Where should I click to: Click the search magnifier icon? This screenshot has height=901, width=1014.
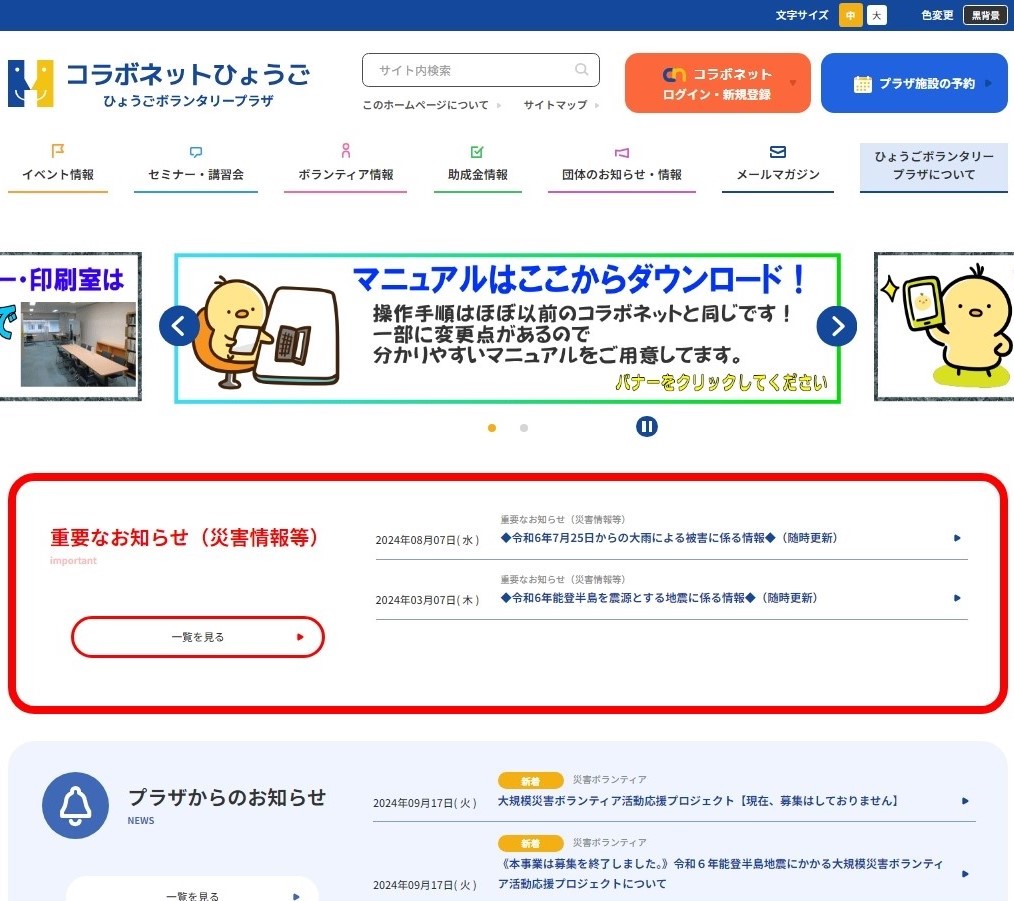[x=581, y=70]
